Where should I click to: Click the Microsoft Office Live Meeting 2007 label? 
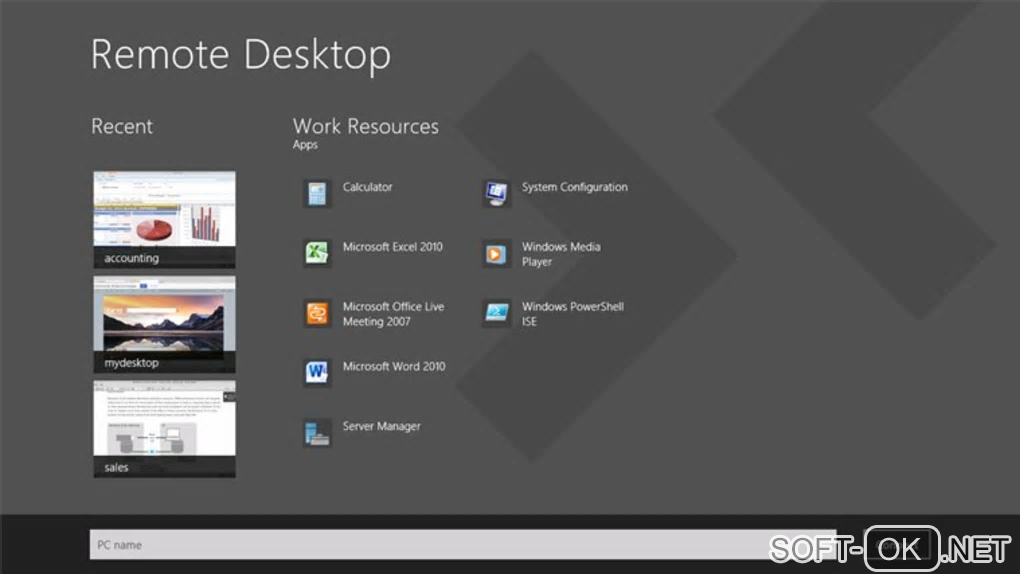coord(394,314)
